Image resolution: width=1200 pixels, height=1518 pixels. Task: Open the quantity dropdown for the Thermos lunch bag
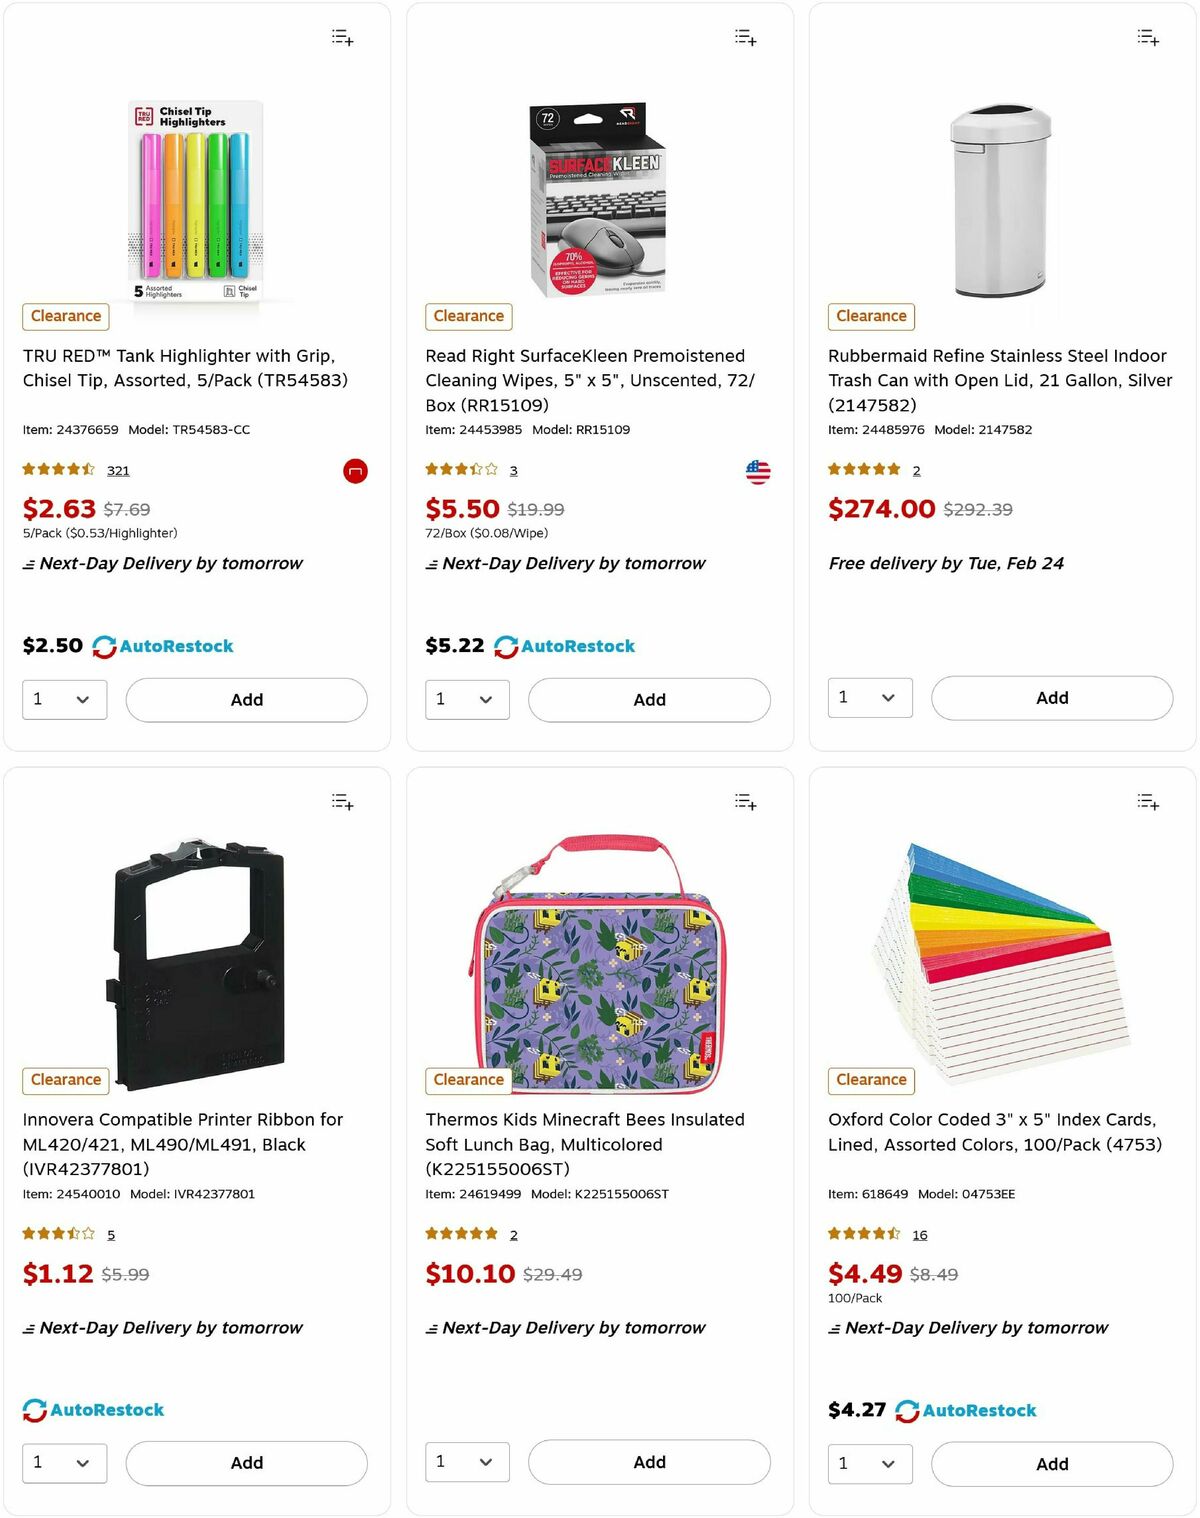pyautogui.click(x=467, y=1462)
